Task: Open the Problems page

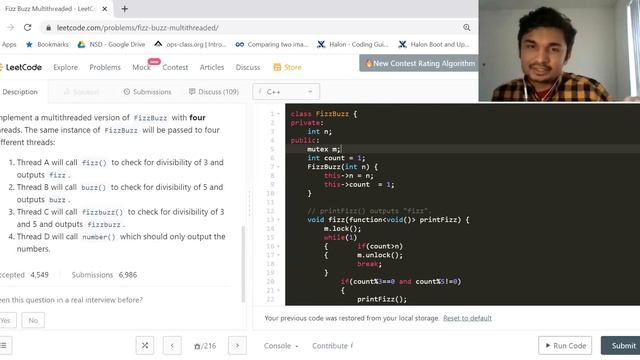Action: tap(105, 67)
